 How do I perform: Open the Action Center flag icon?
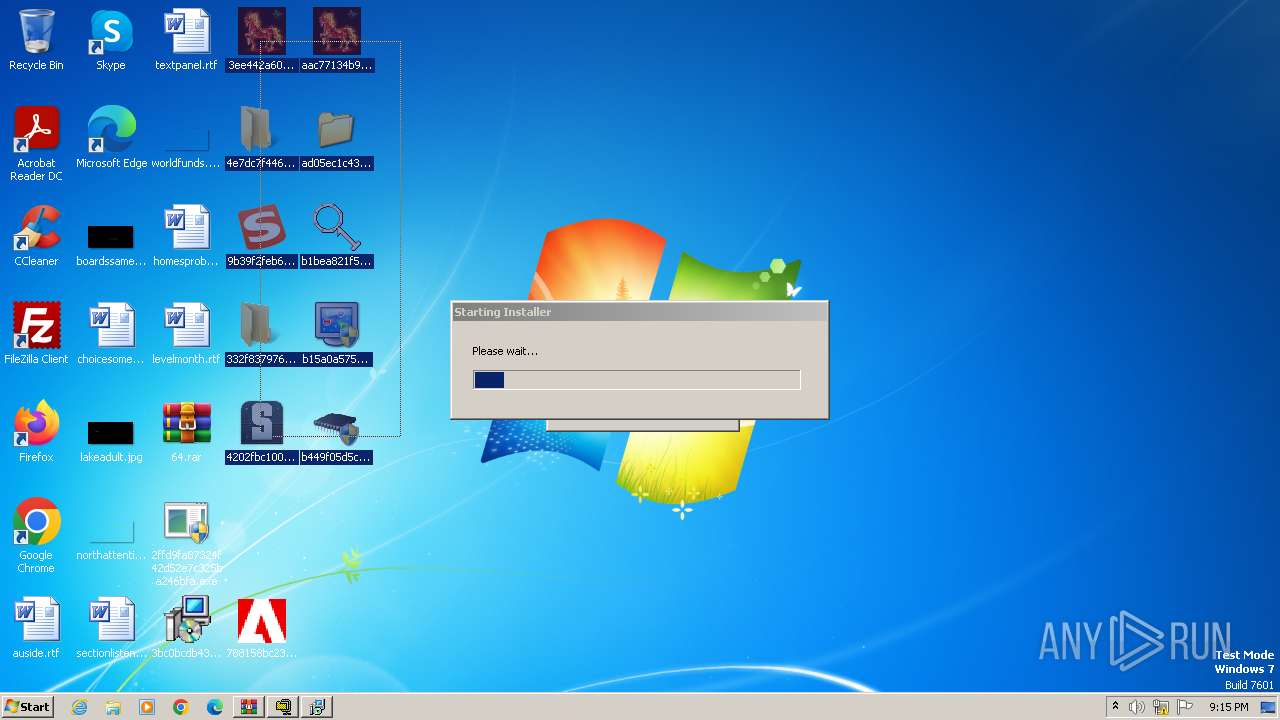(1185, 707)
